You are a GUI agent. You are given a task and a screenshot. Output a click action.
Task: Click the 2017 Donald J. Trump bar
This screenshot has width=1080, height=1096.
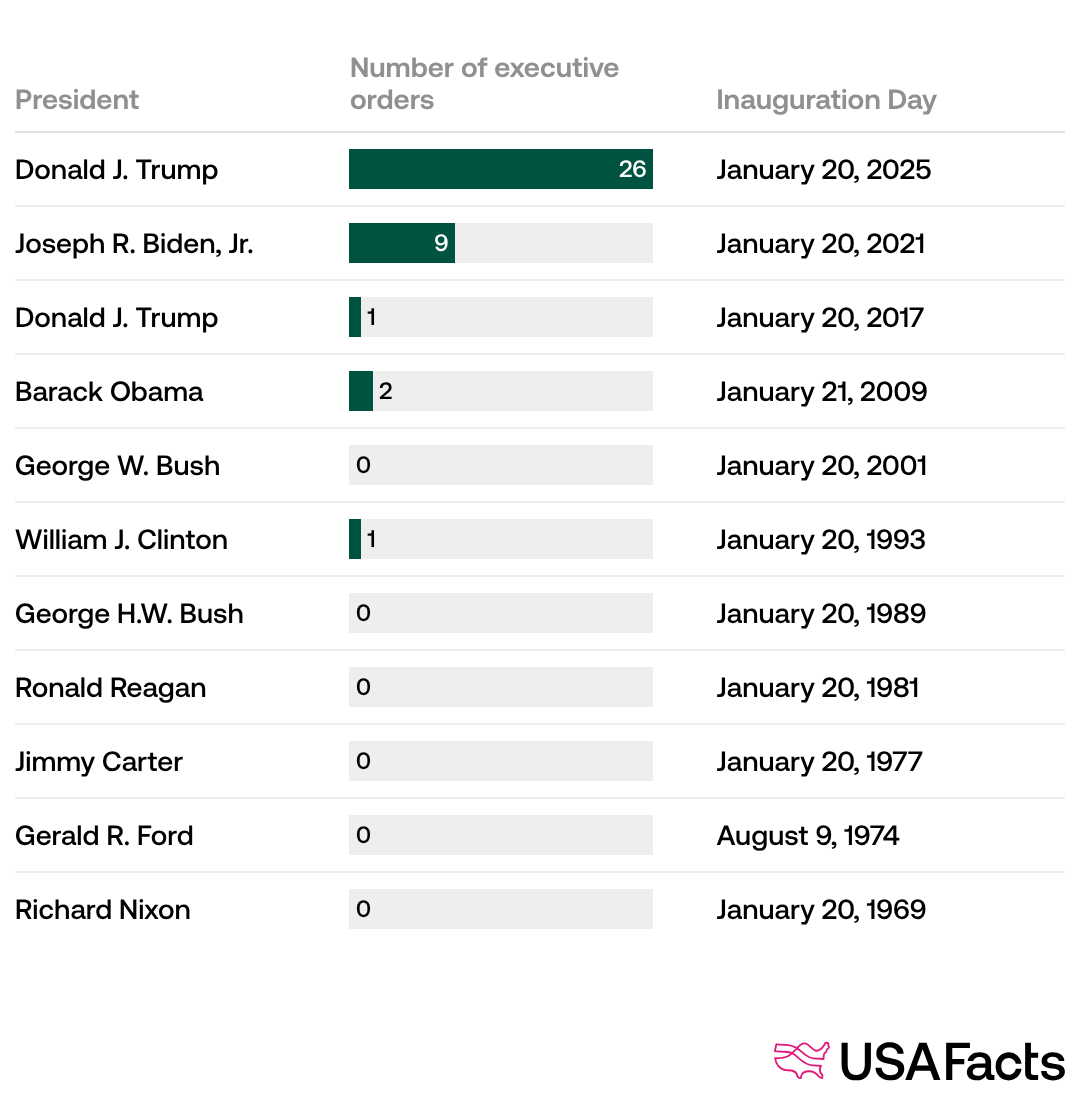[x=355, y=317]
